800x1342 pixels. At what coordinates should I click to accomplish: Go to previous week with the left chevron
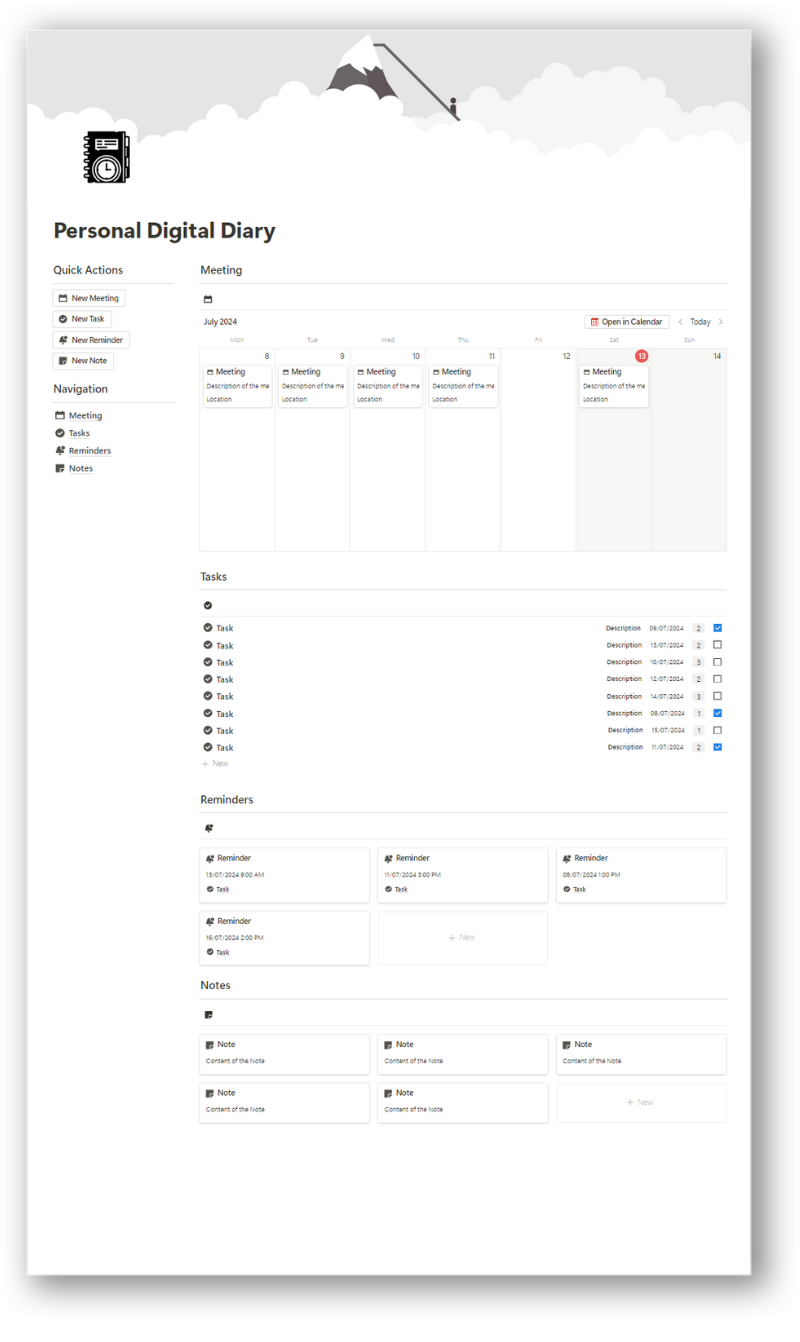pos(681,322)
